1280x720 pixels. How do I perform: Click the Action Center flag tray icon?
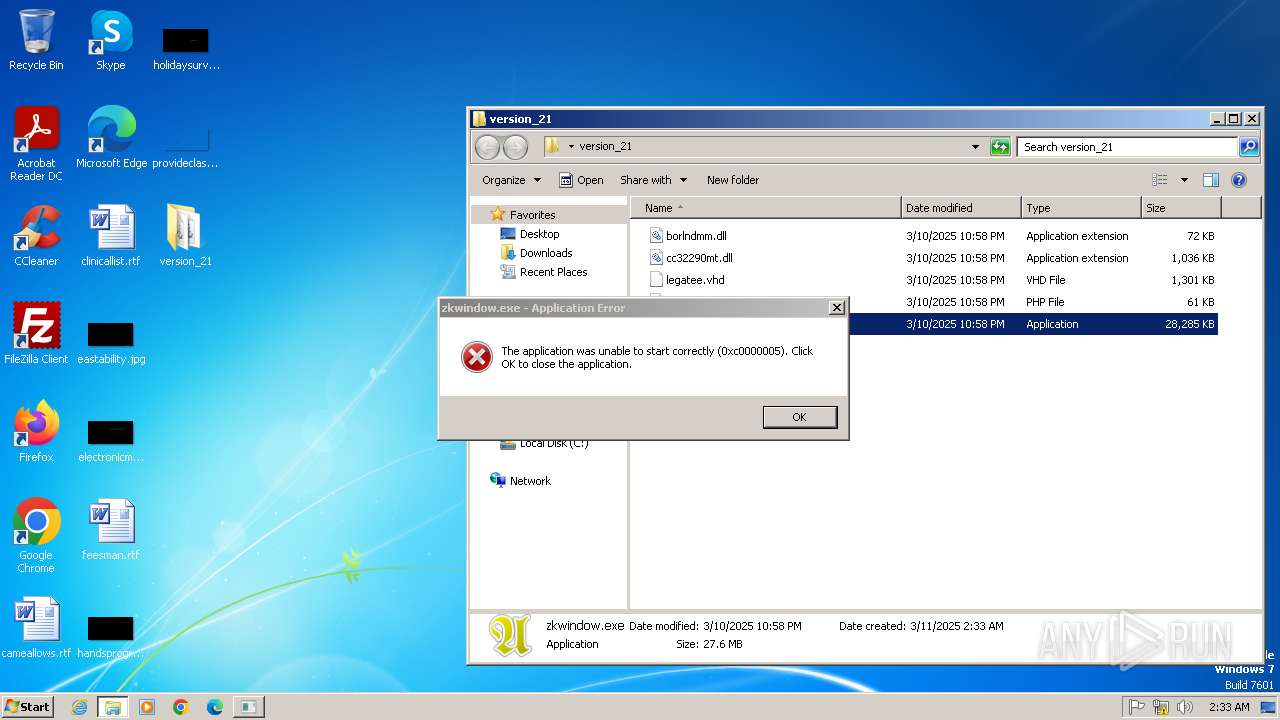click(x=1136, y=707)
